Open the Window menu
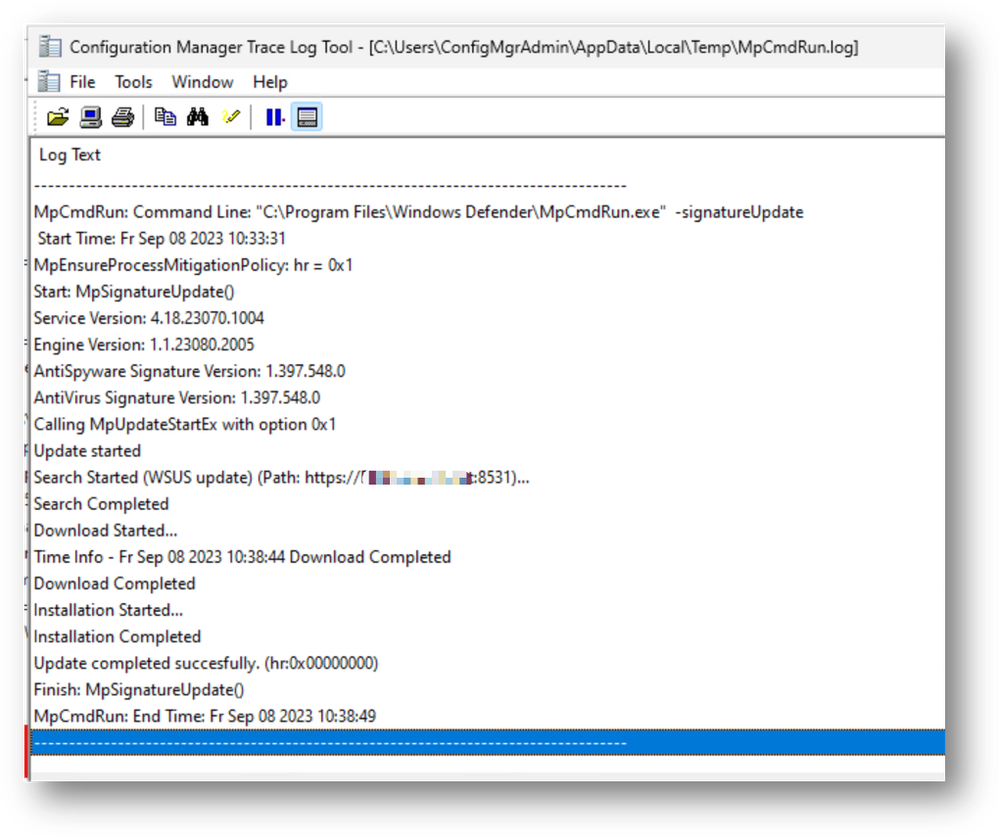This screenshot has height=836, width=999. coord(203,82)
